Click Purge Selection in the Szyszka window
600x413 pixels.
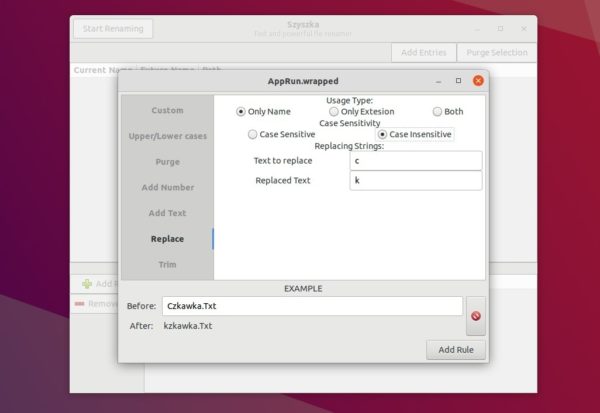[x=497, y=52]
